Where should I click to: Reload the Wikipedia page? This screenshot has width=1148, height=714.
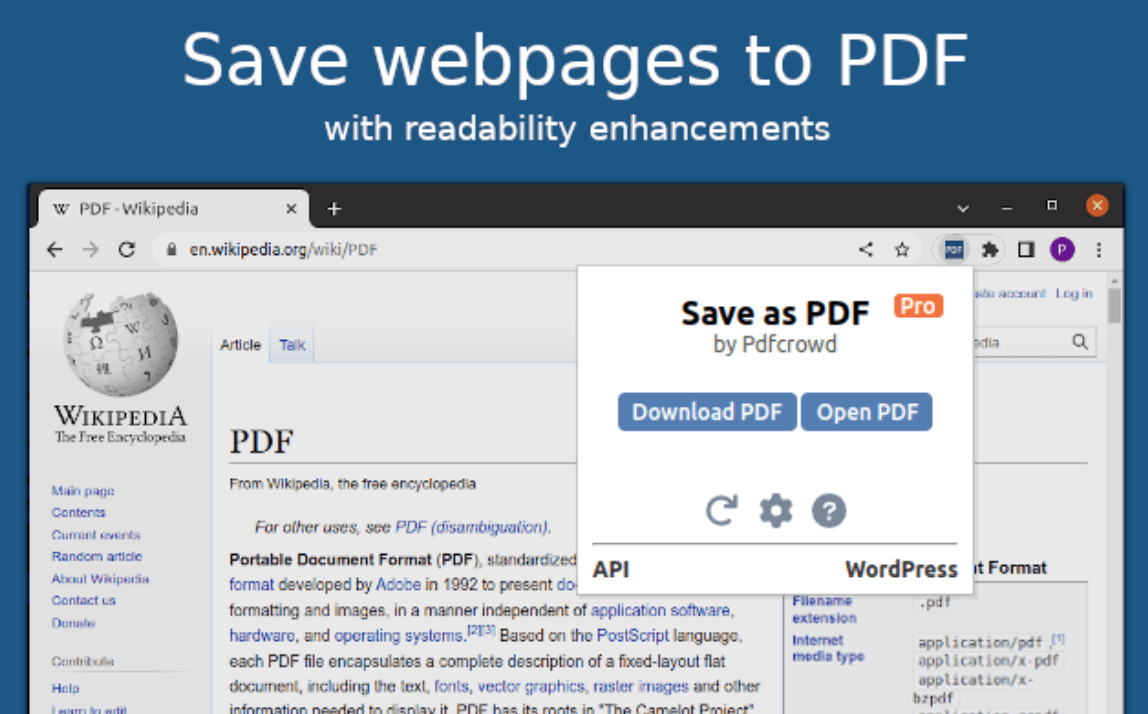click(127, 250)
